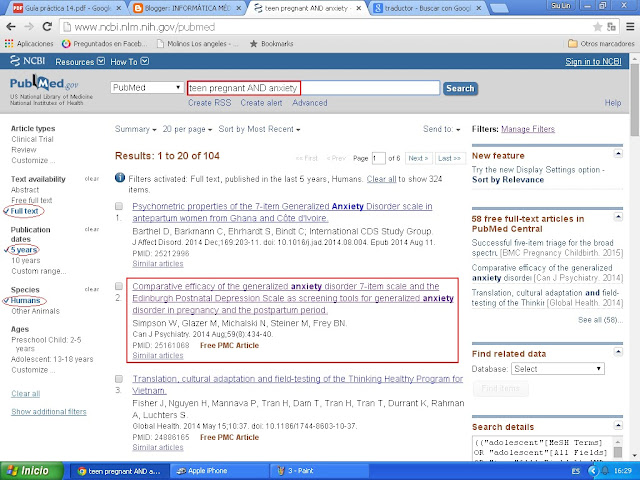The width and height of the screenshot is (640, 480).
Task: Open the 20 per page dropdown
Action: [187, 129]
